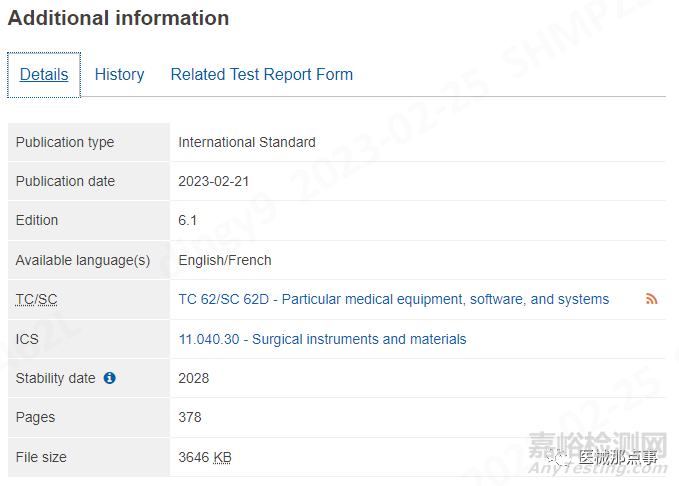
Task: Click the page count 378
Action: pos(190,417)
